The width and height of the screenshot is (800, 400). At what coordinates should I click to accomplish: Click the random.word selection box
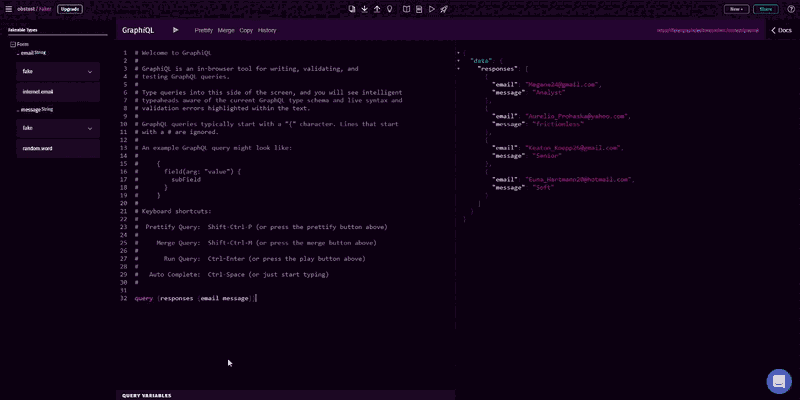[x=58, y=148]
